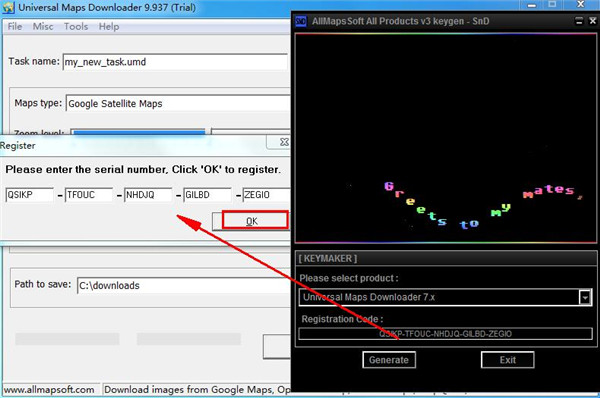Open the Help menu
This screenshot has width=600, height=398.
(109, 26)
